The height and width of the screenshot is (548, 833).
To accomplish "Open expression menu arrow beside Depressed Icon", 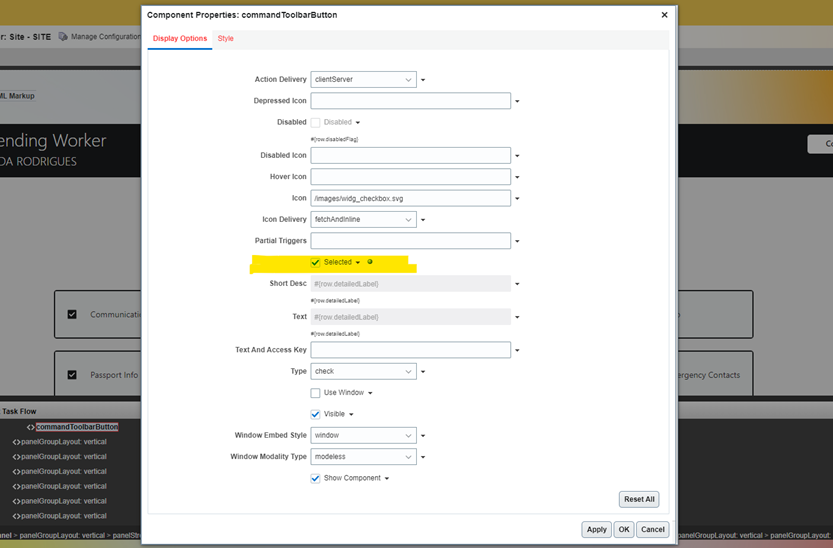I will pyautogui.click(x=517, y=101).
